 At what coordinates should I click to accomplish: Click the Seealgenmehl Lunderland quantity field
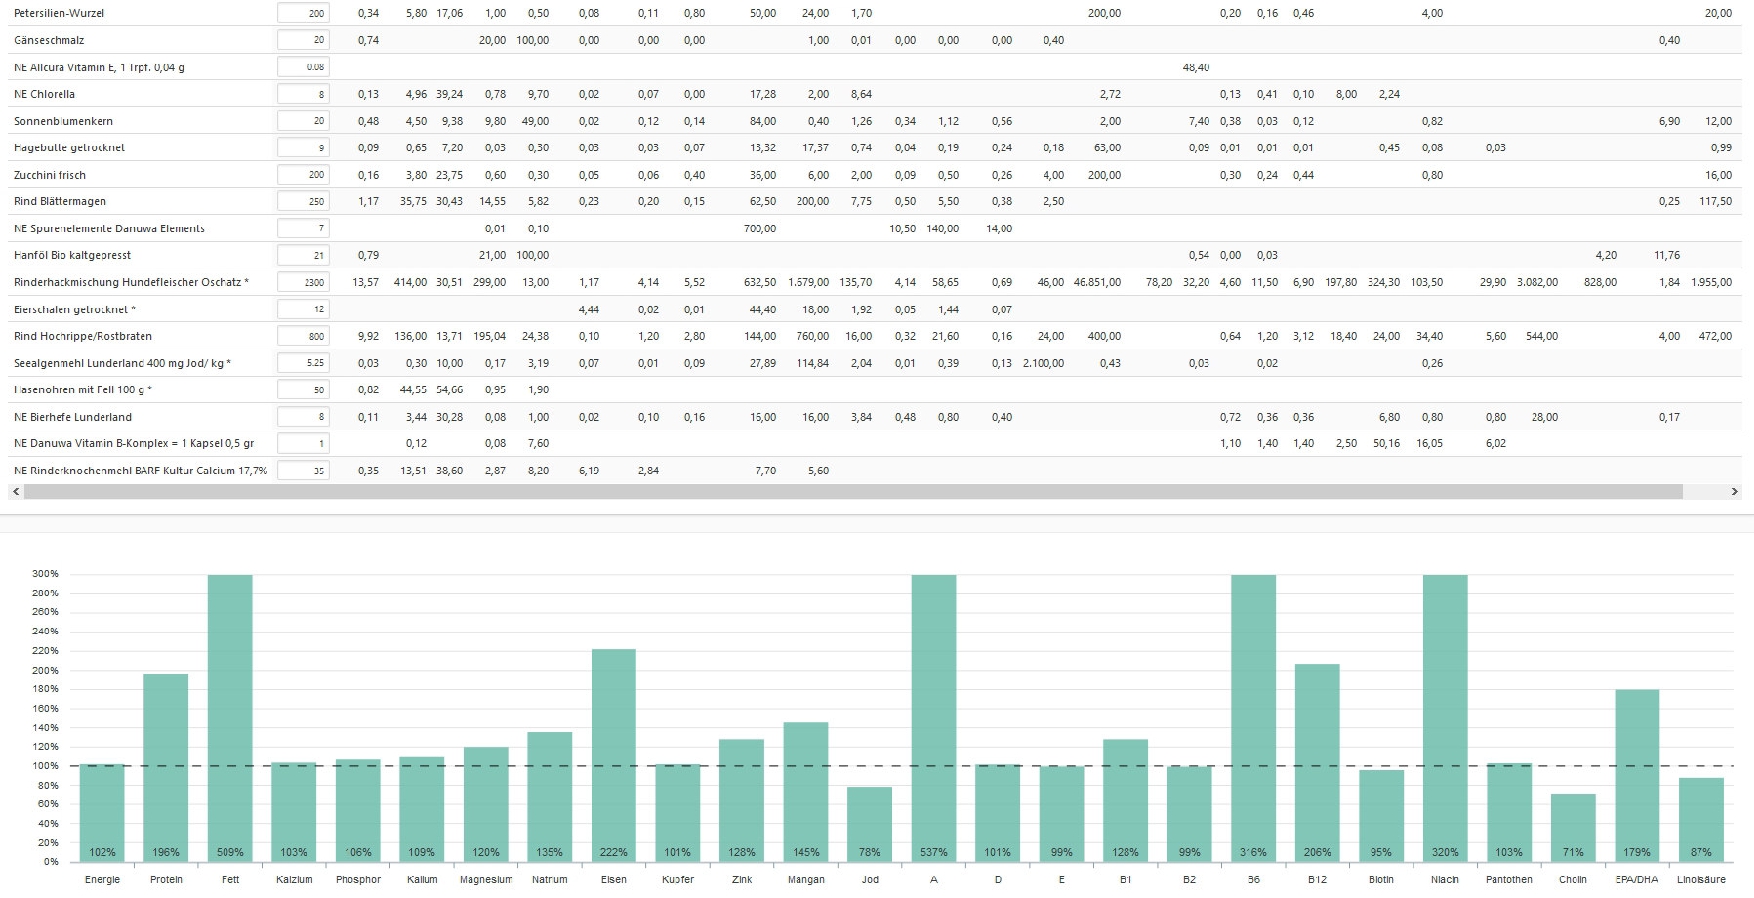[303, 363]
